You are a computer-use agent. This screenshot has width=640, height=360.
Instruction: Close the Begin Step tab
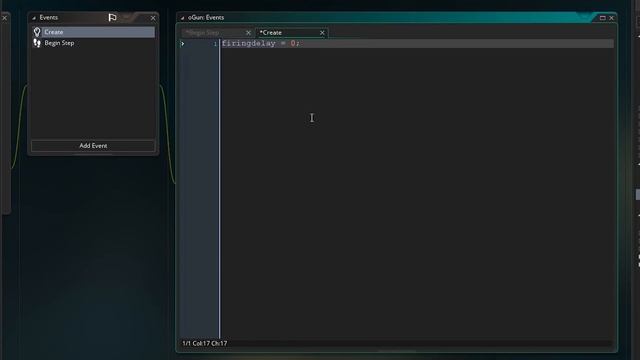[248, 33]
